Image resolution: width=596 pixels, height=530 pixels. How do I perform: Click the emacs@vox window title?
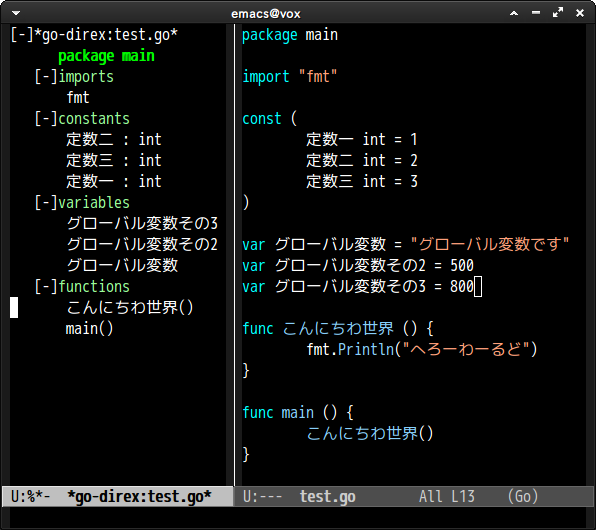[x=266, y=14]
